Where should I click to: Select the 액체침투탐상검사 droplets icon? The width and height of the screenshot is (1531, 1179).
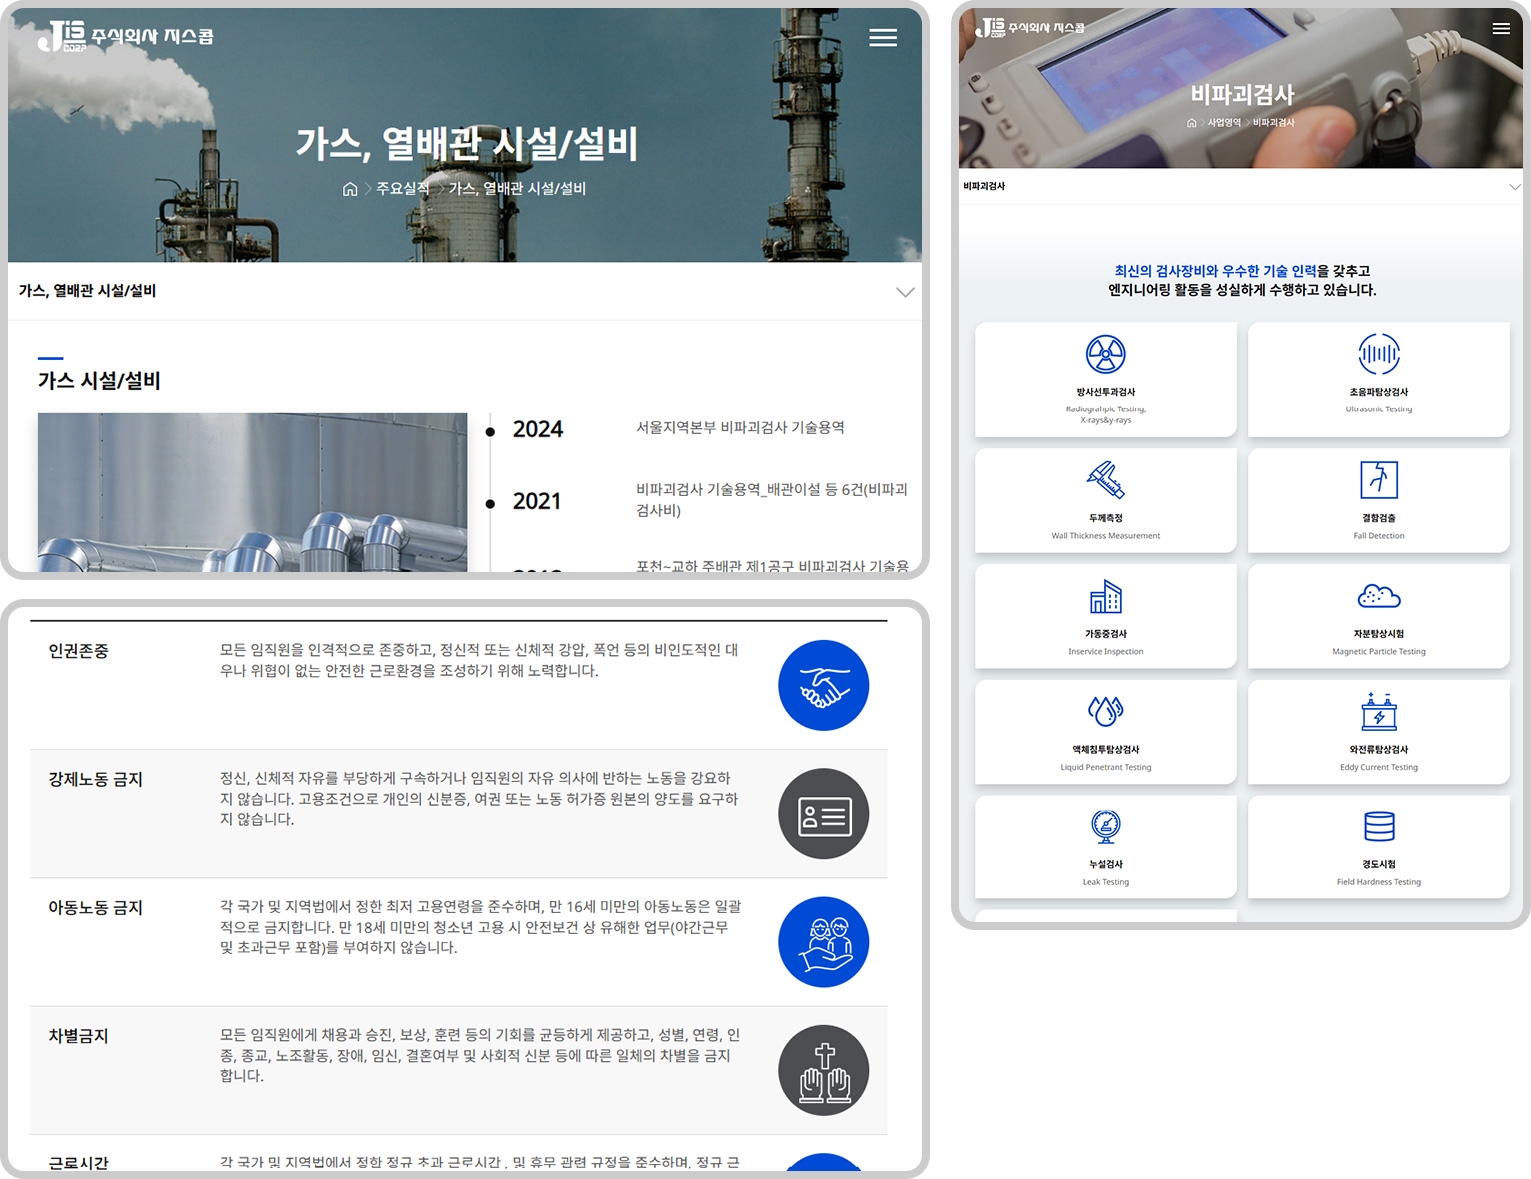[x=1106, y=711]
